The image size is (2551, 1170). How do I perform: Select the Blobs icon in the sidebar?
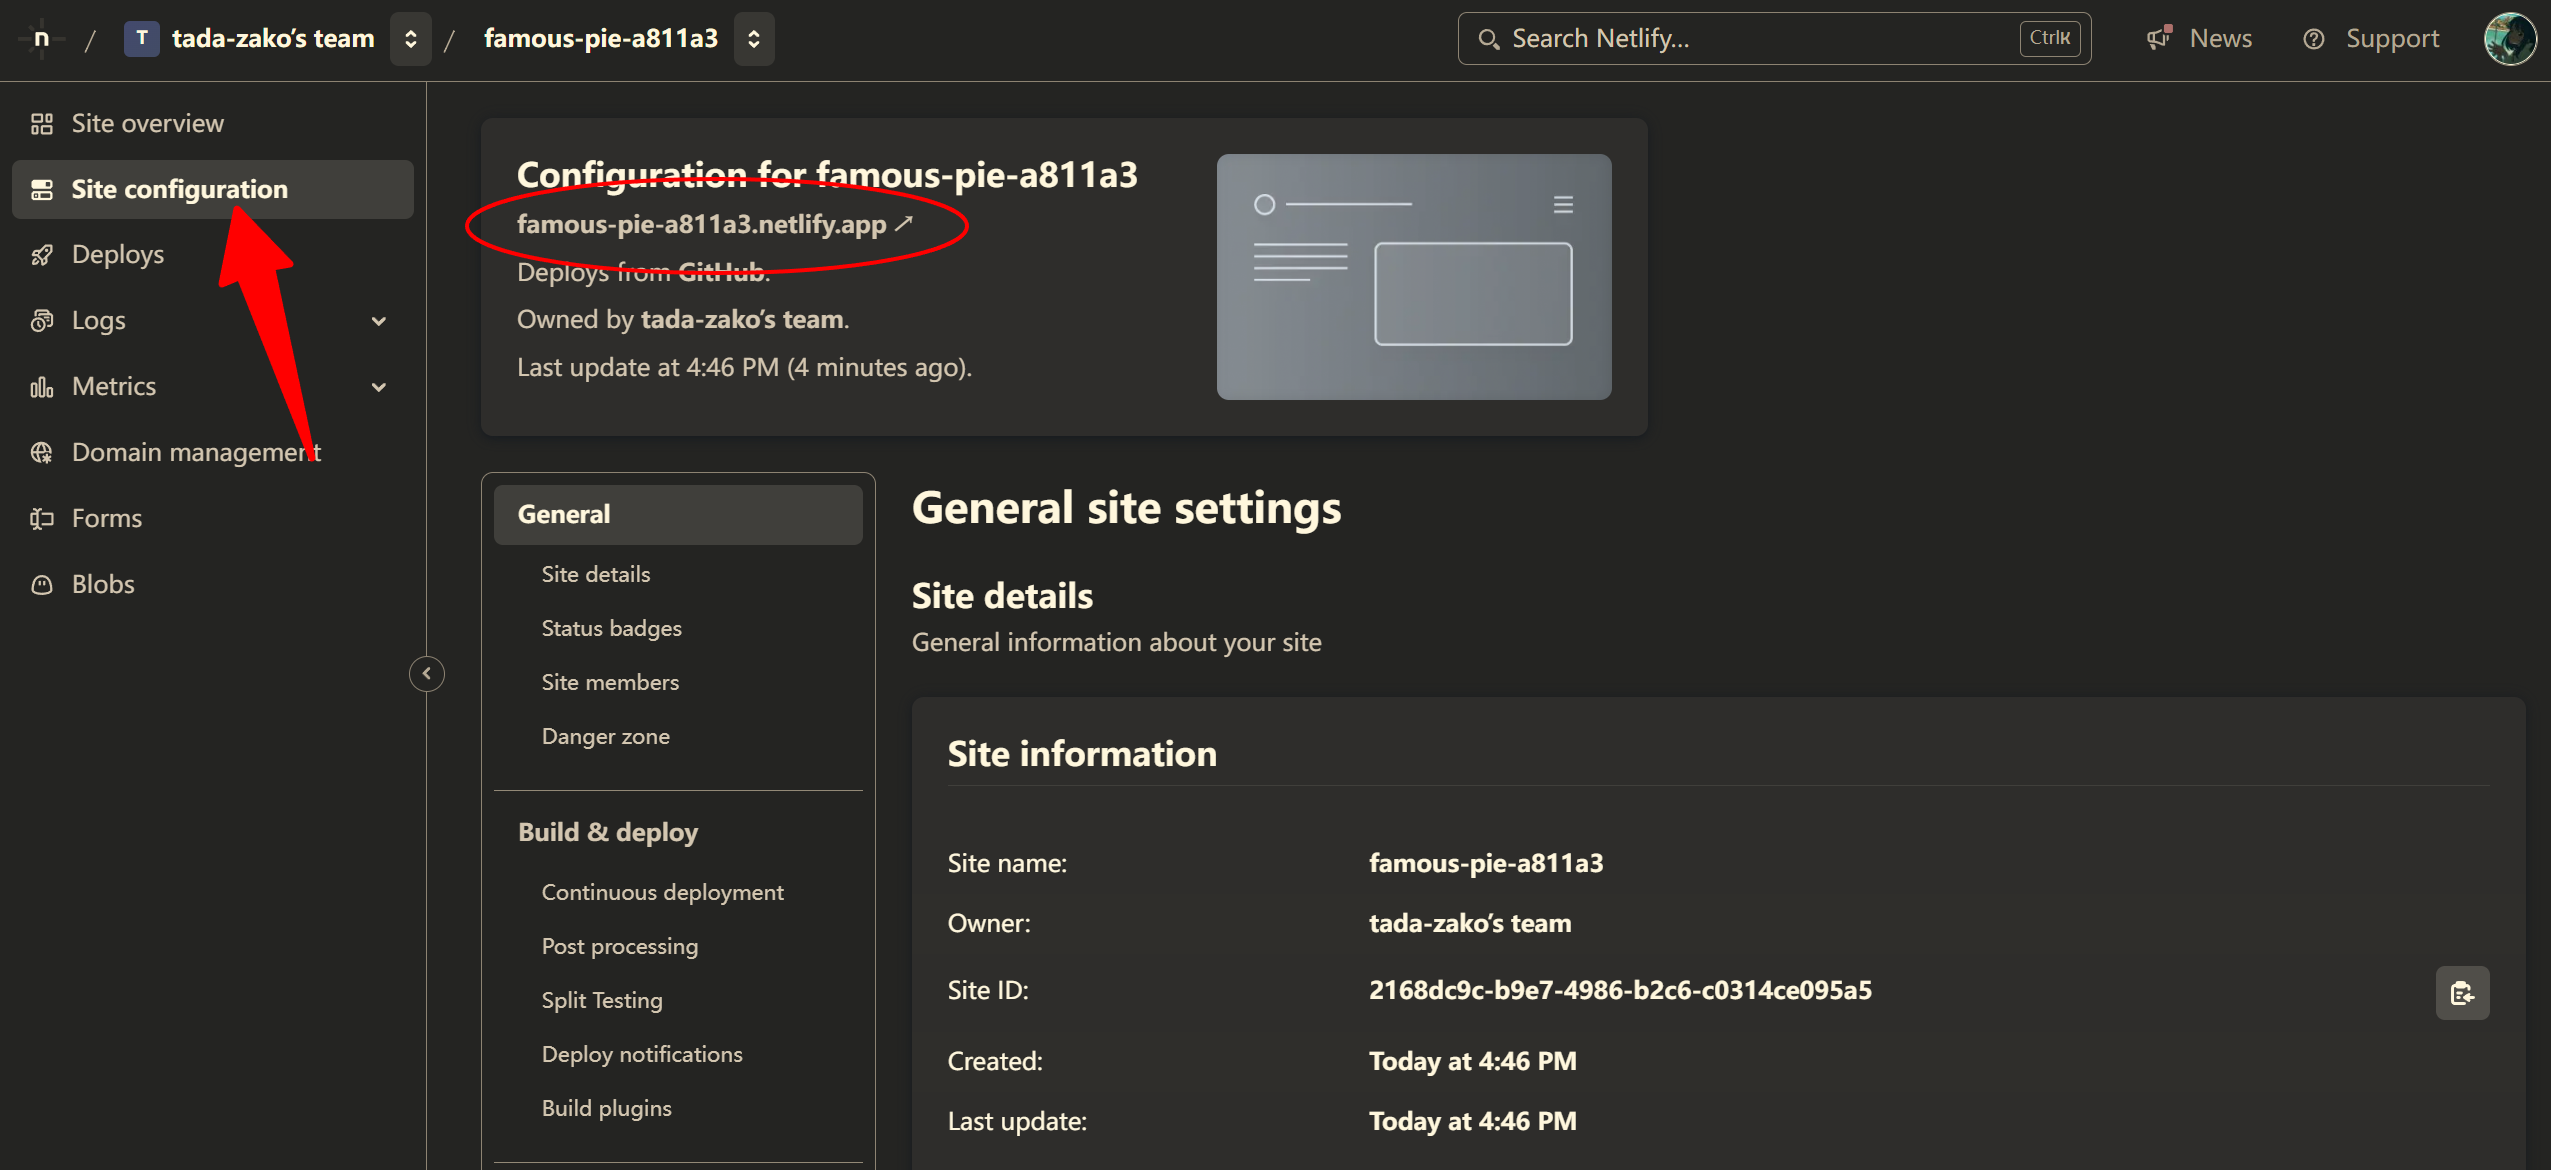click(x=41, y=583)
